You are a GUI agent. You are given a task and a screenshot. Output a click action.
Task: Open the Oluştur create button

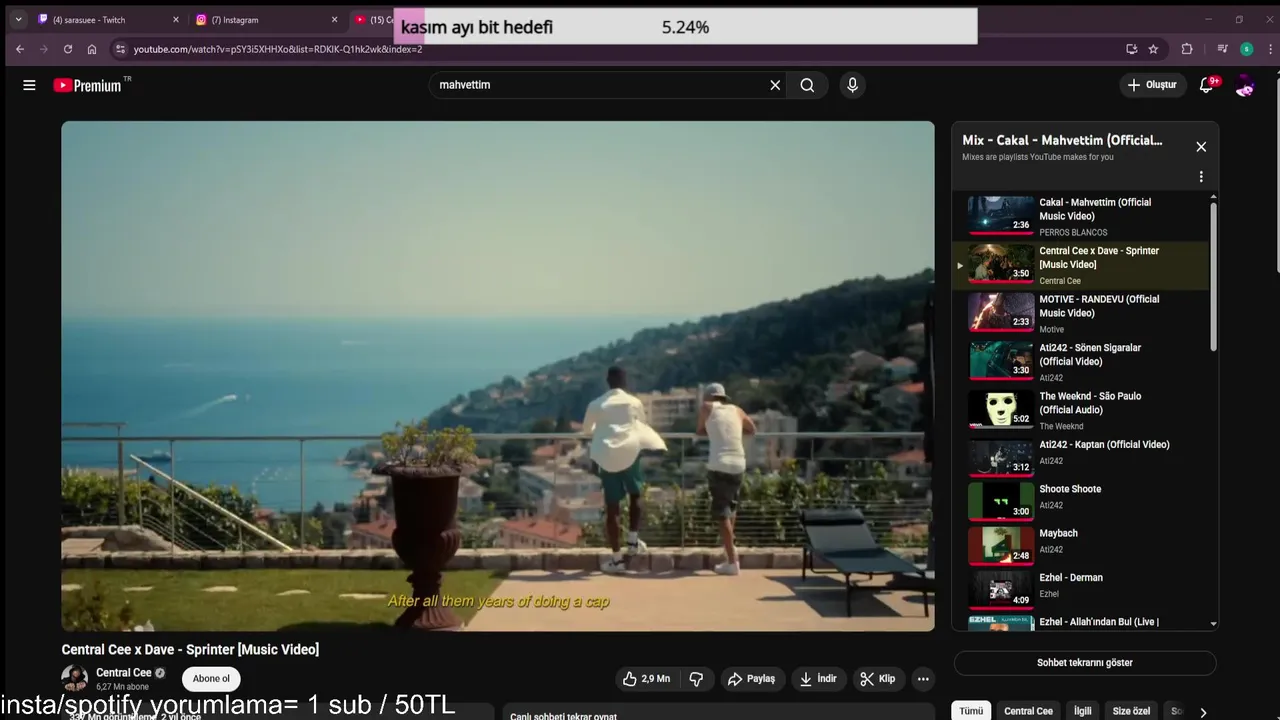point(1152,85)
